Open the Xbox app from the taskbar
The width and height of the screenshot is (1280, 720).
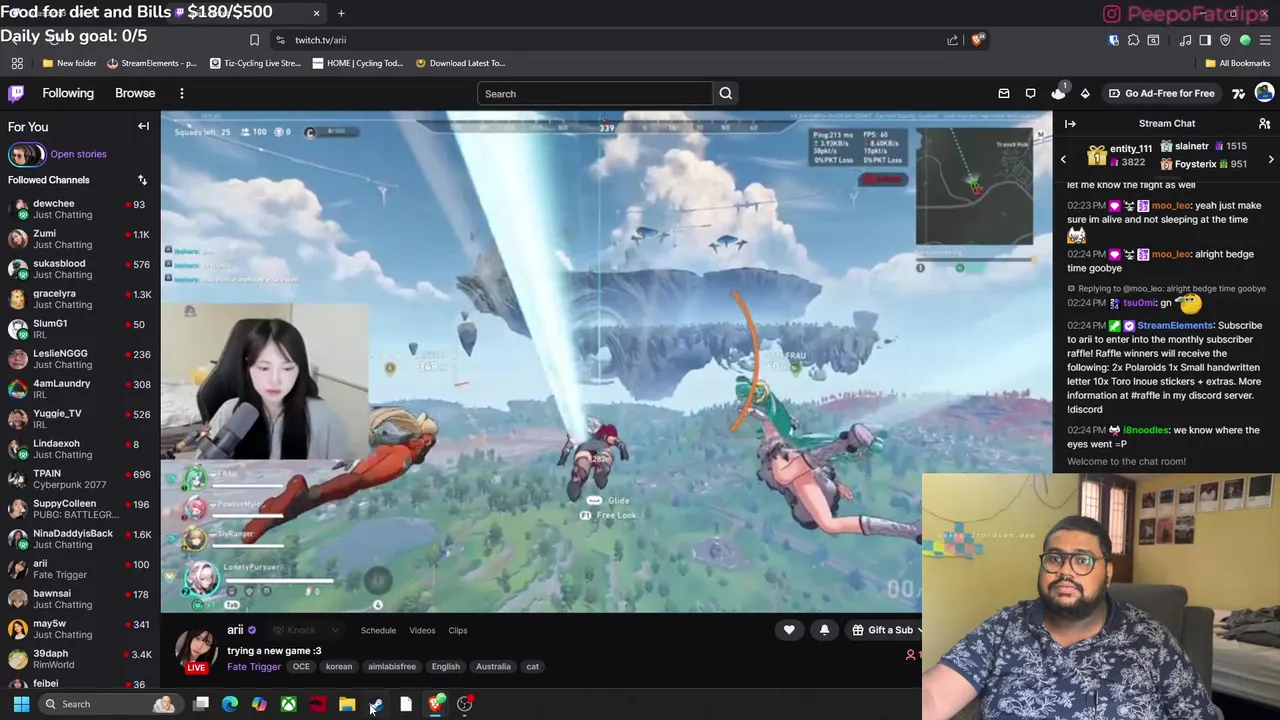point(288,704)
